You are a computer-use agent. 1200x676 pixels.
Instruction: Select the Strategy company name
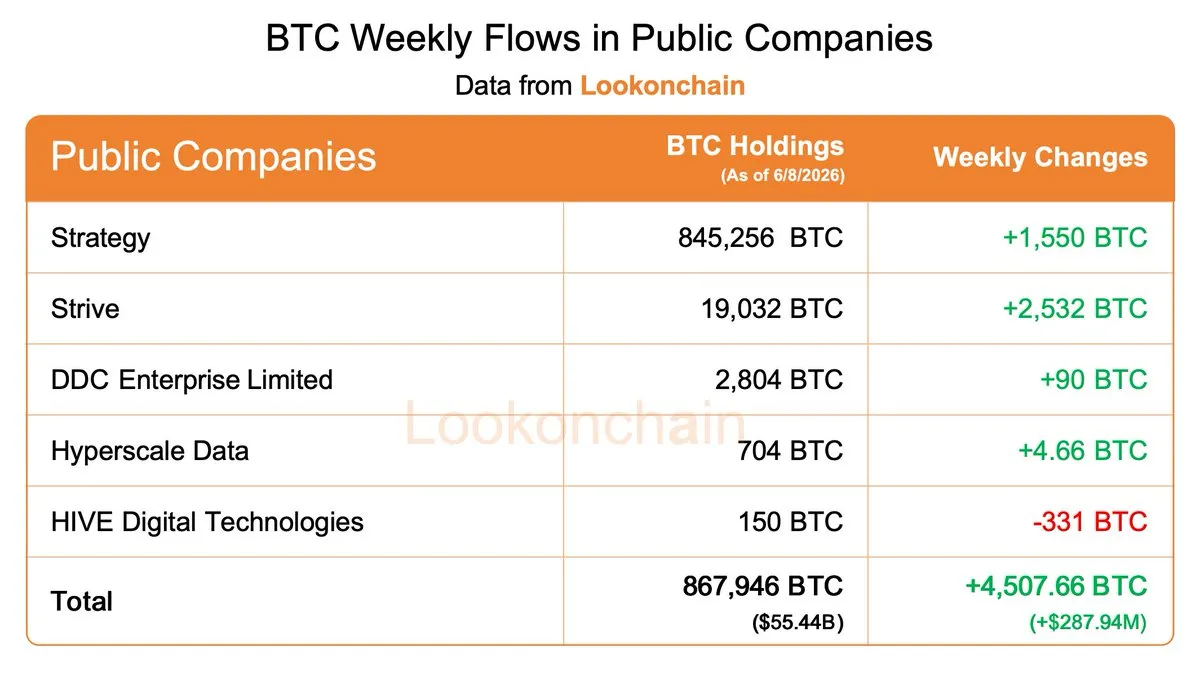[x=100, y=238]
